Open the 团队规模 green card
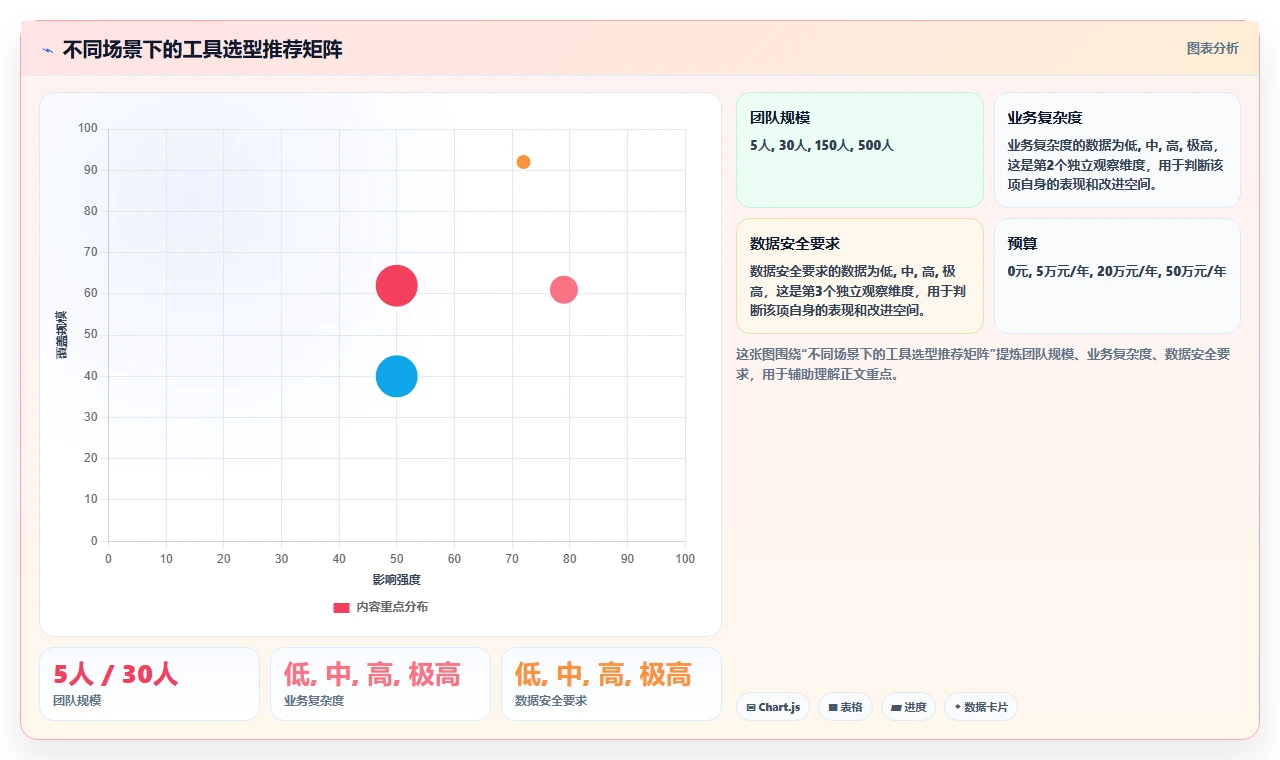Image resolution: width=1280 pixels, height=760 pixels. [860, 150]
